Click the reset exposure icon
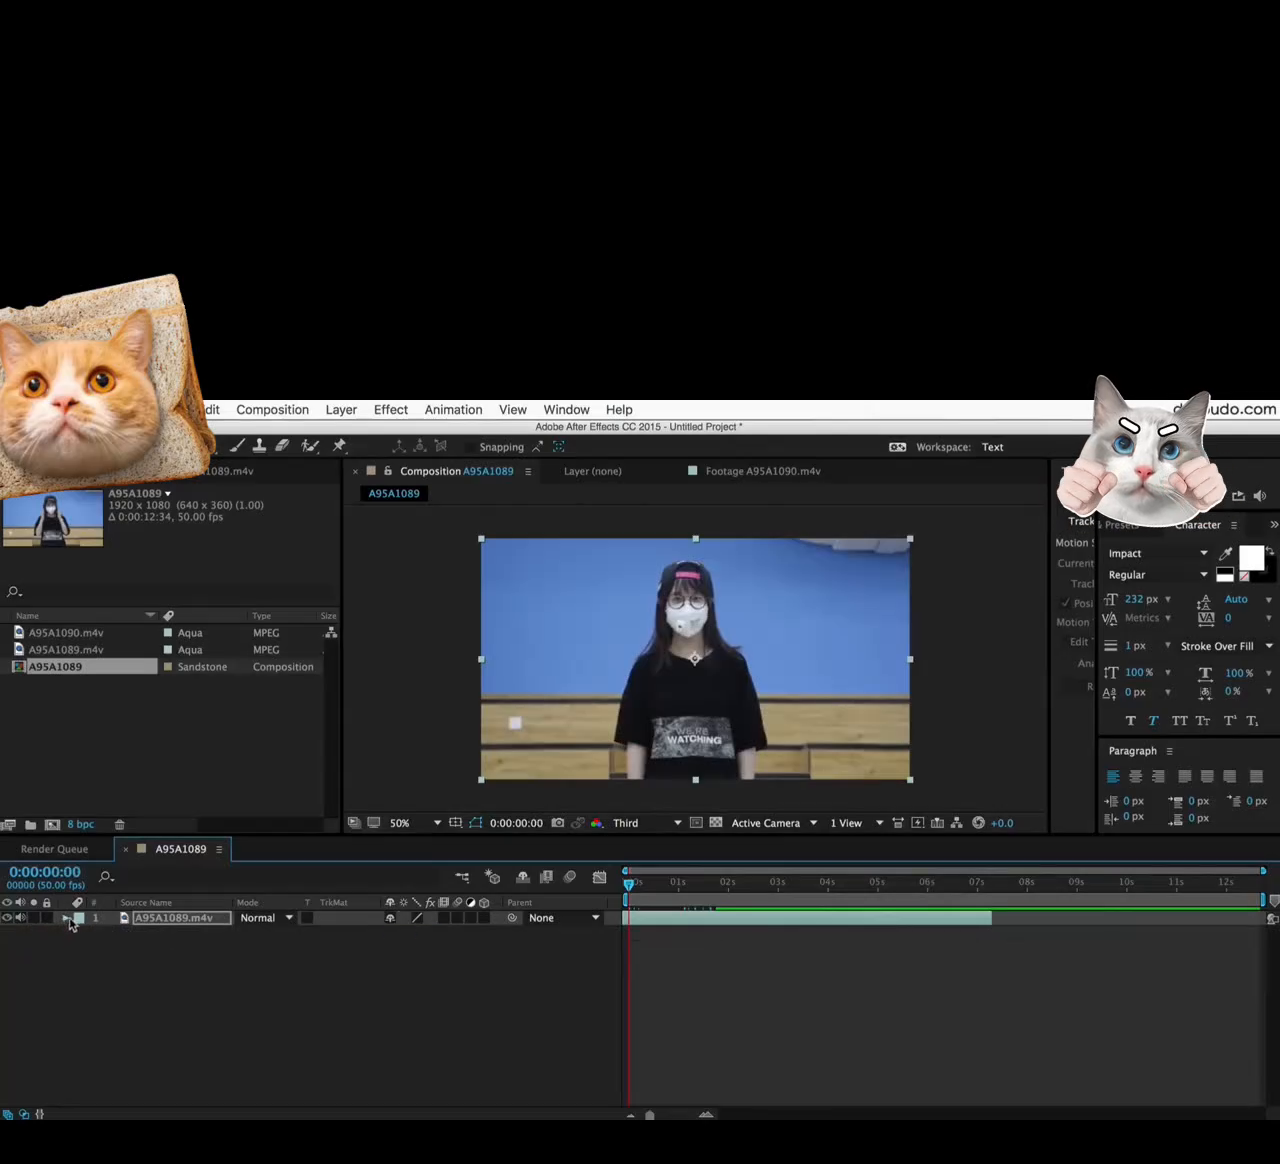 click(x=978, y=823)
